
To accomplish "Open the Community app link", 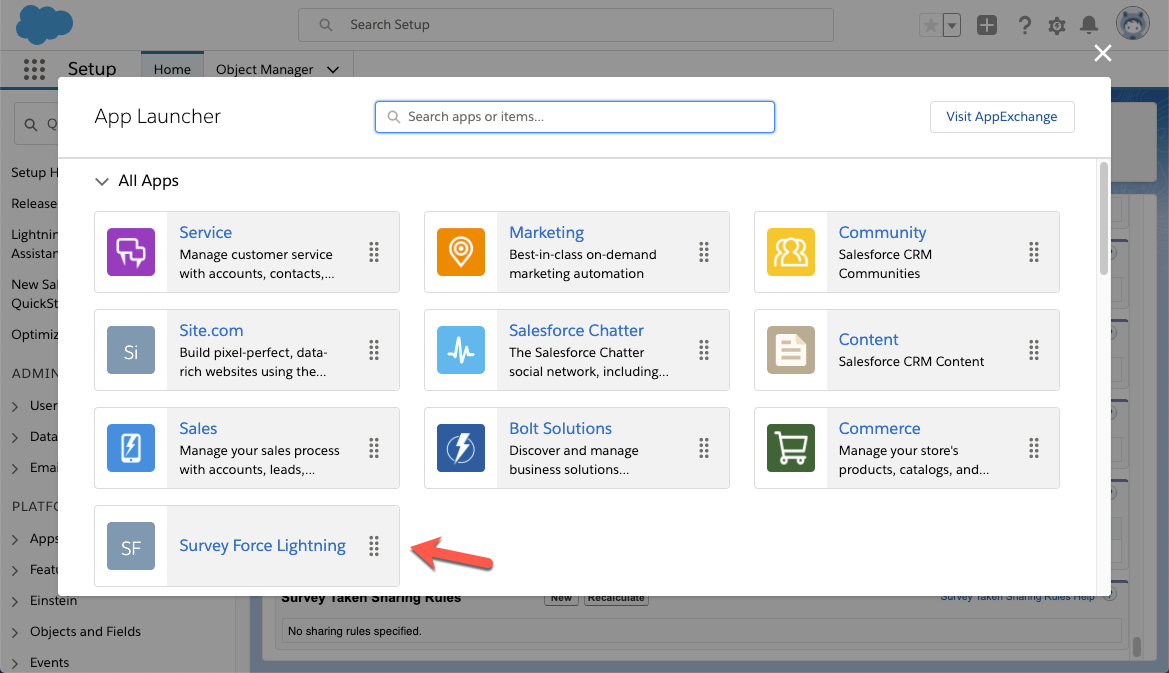I will pos(883,233).
